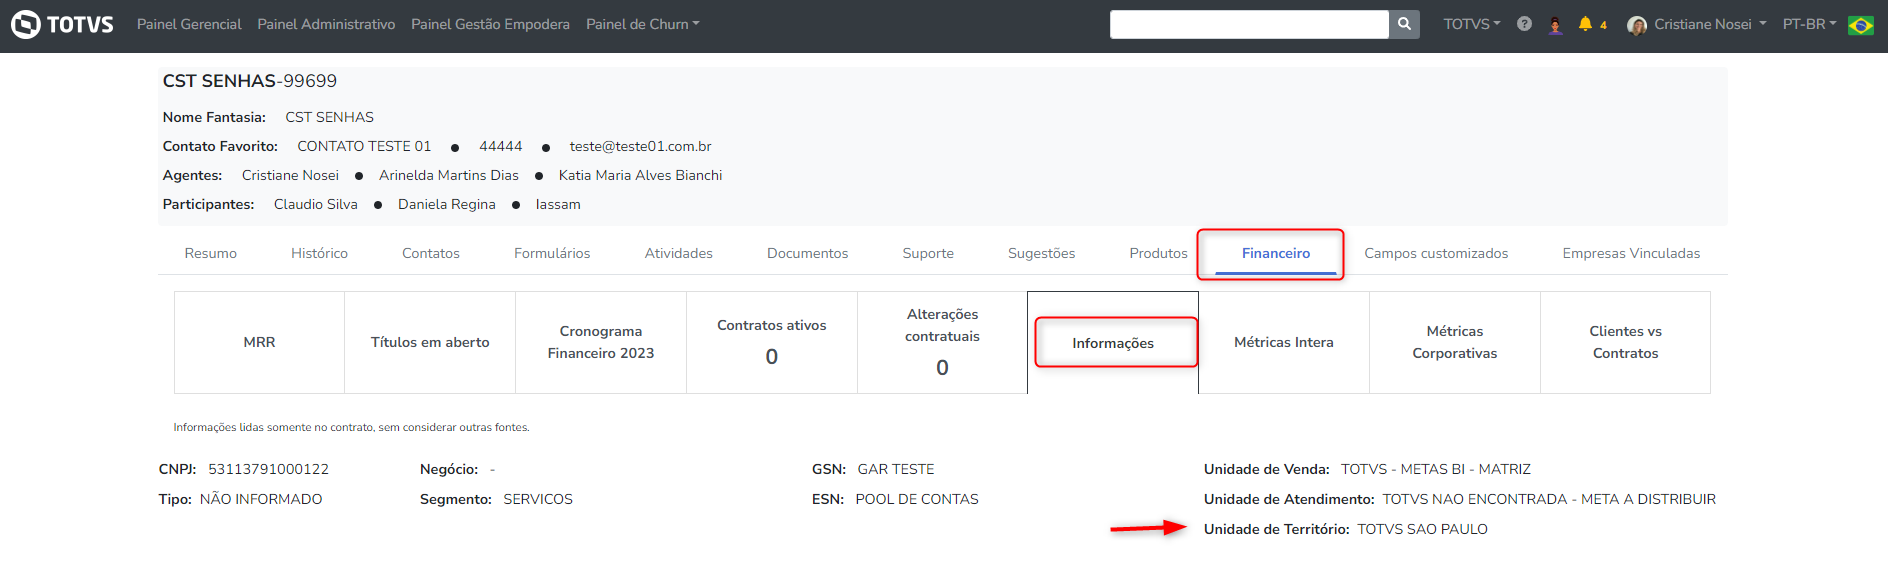Open Painel Gestão Empodera
1888x562 pixels.
490,24
